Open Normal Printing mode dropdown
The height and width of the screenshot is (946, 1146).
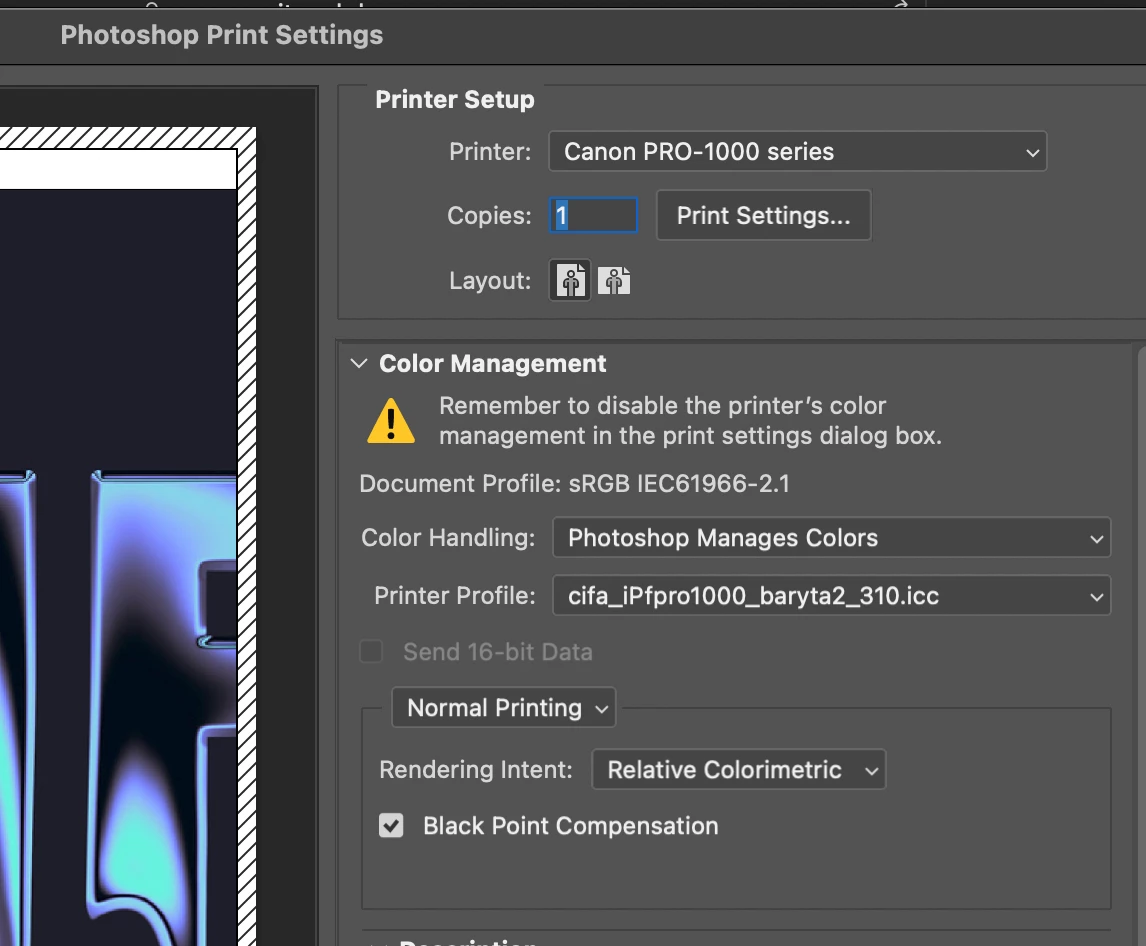[504, 708]
